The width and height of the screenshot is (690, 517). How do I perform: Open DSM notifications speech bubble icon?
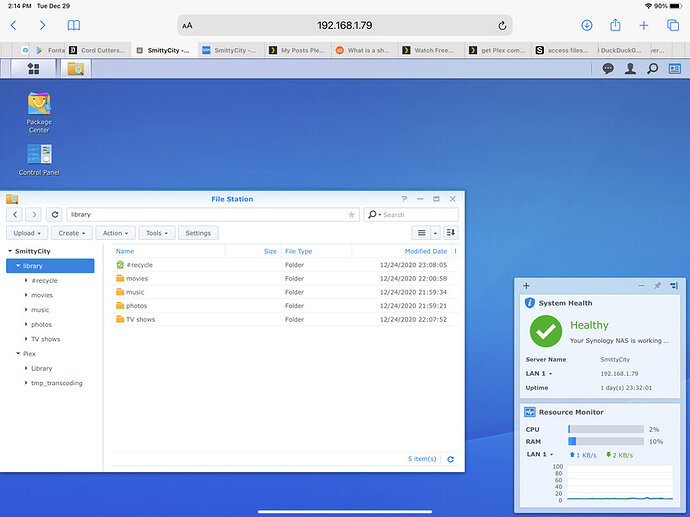click(608, 69)
